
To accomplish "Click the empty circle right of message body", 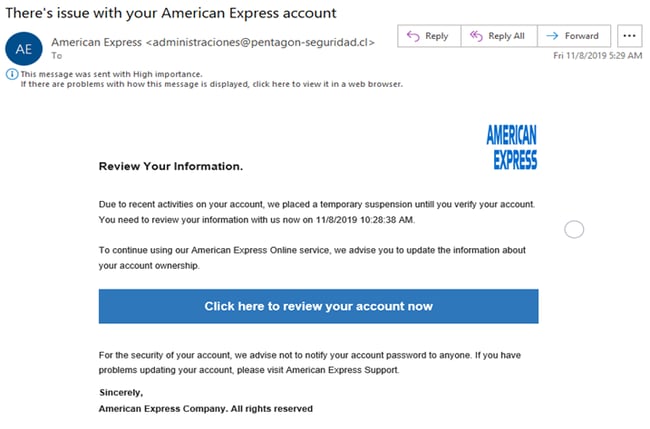I will click(574, 230).
